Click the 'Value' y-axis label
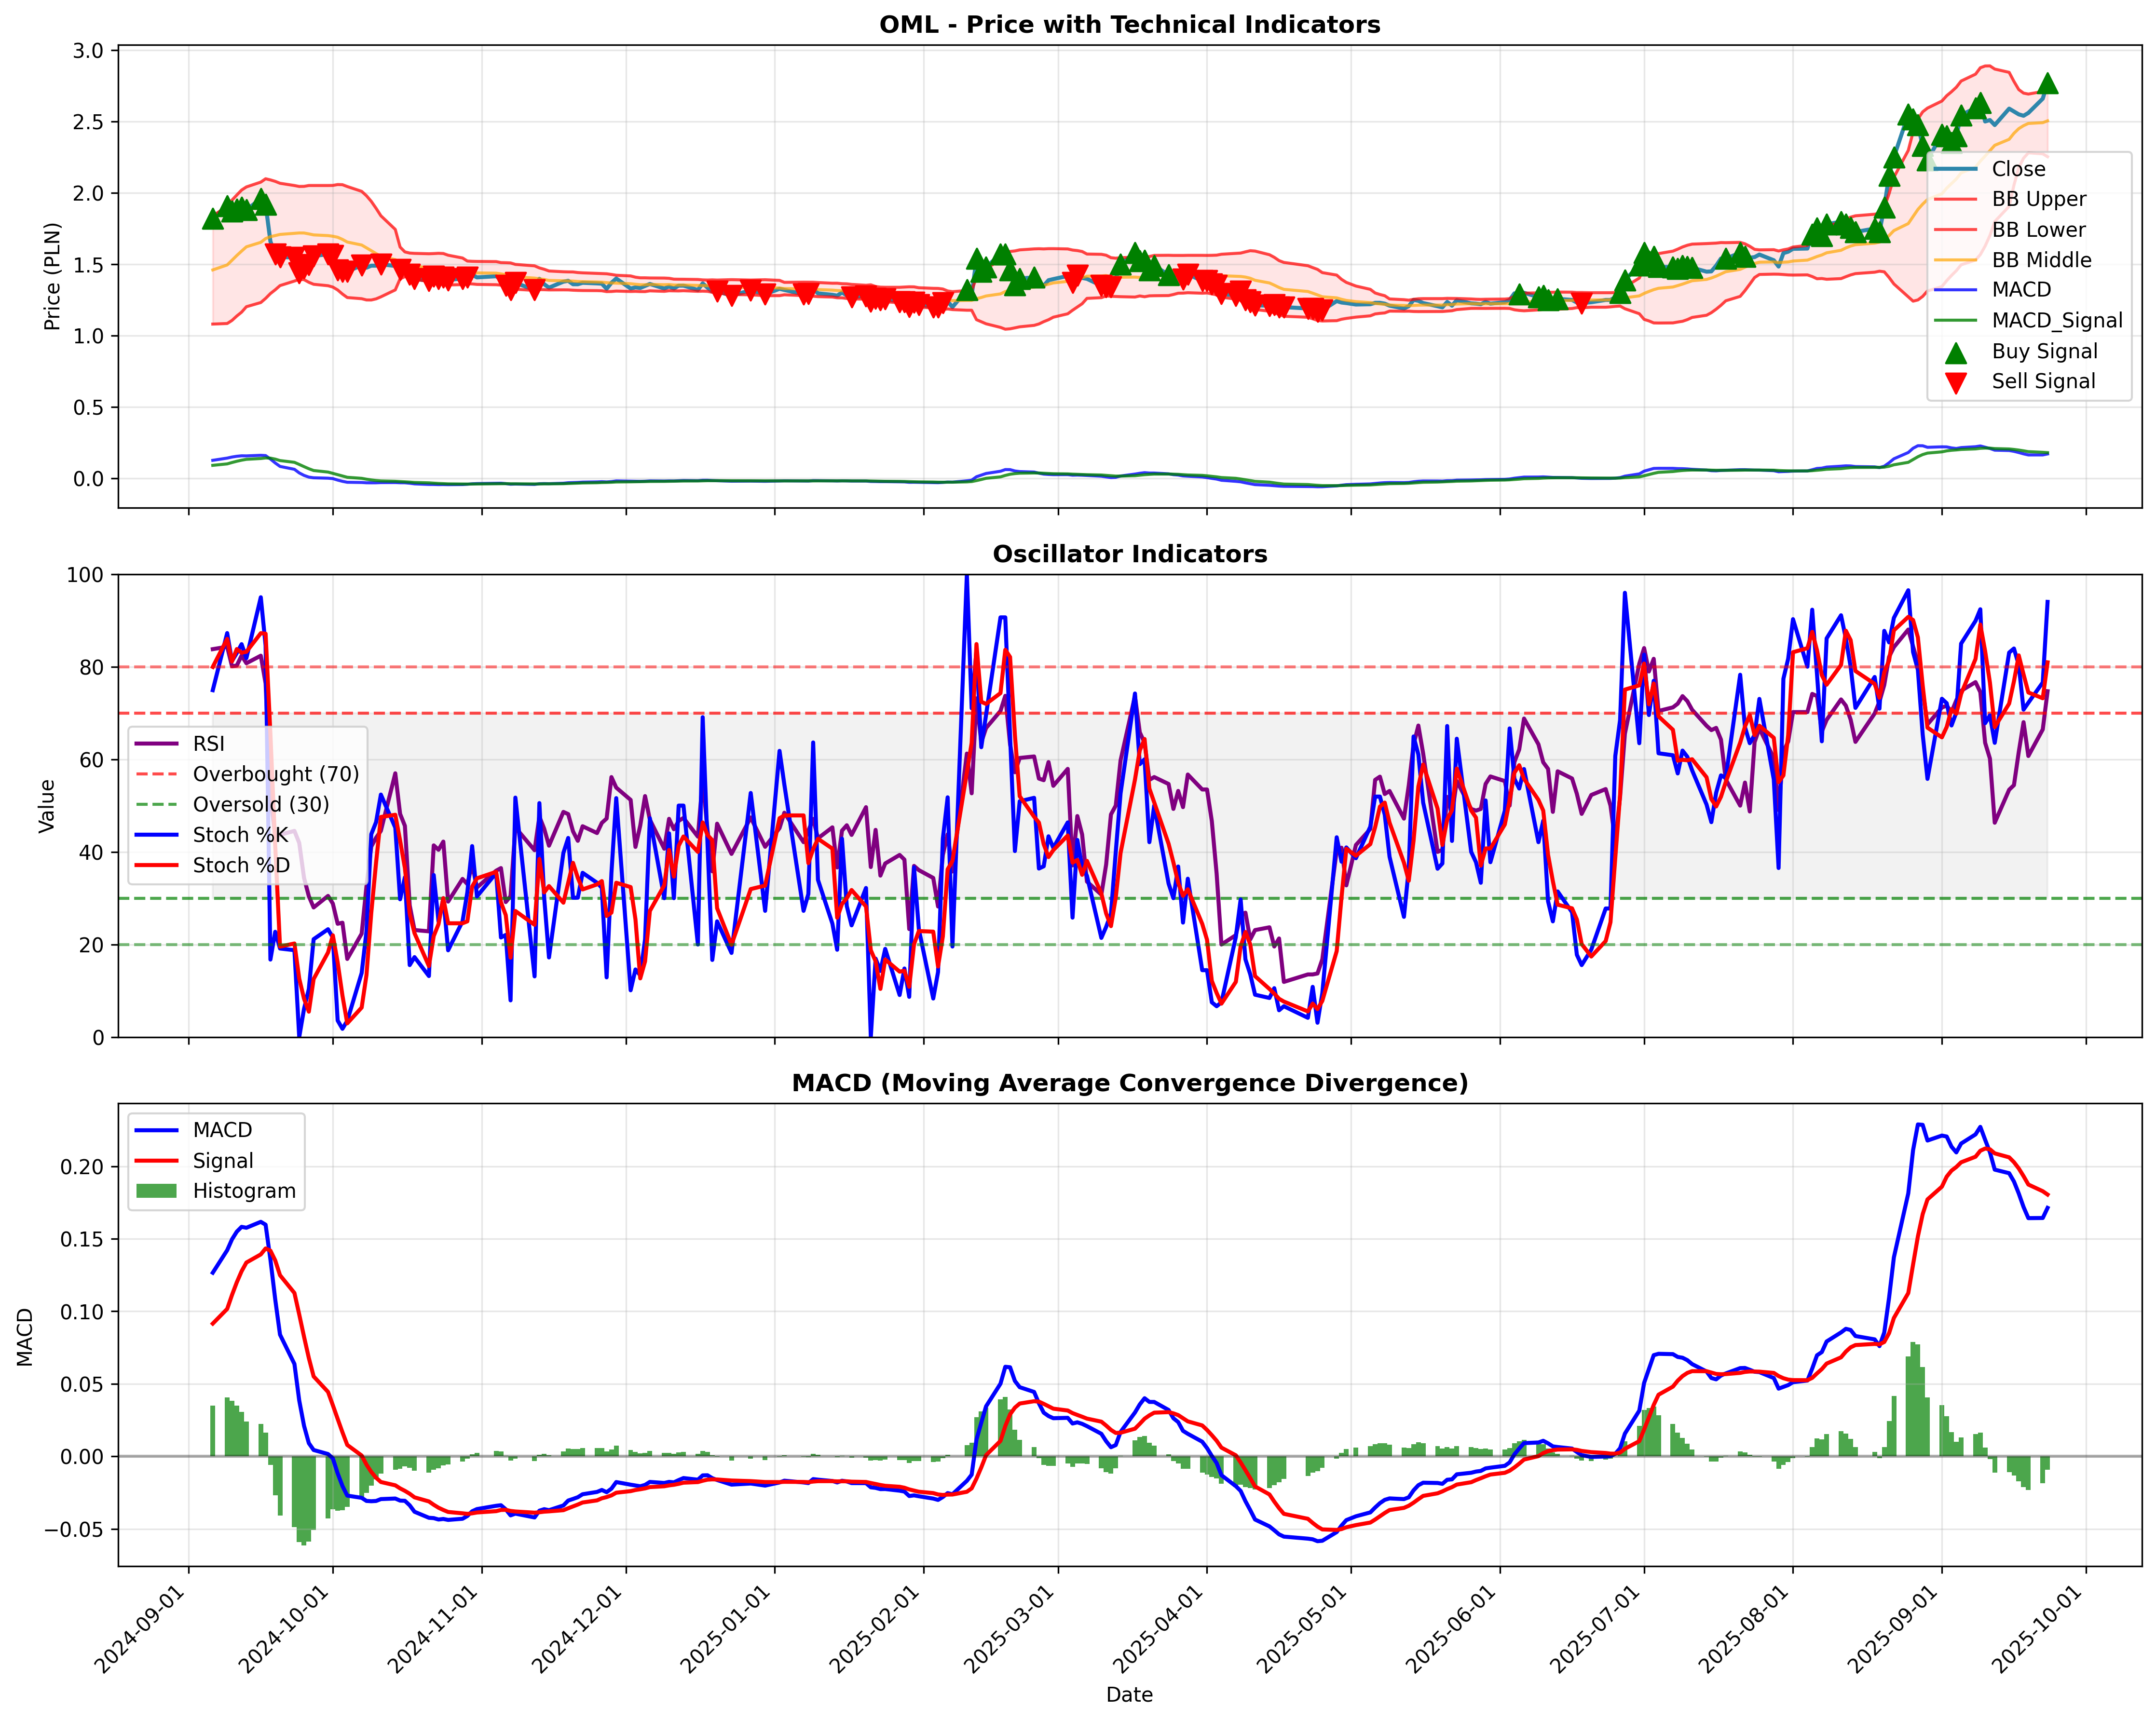Image resolution: width=2156 pixels, height=1720 pixels. [x=46, y=806]
